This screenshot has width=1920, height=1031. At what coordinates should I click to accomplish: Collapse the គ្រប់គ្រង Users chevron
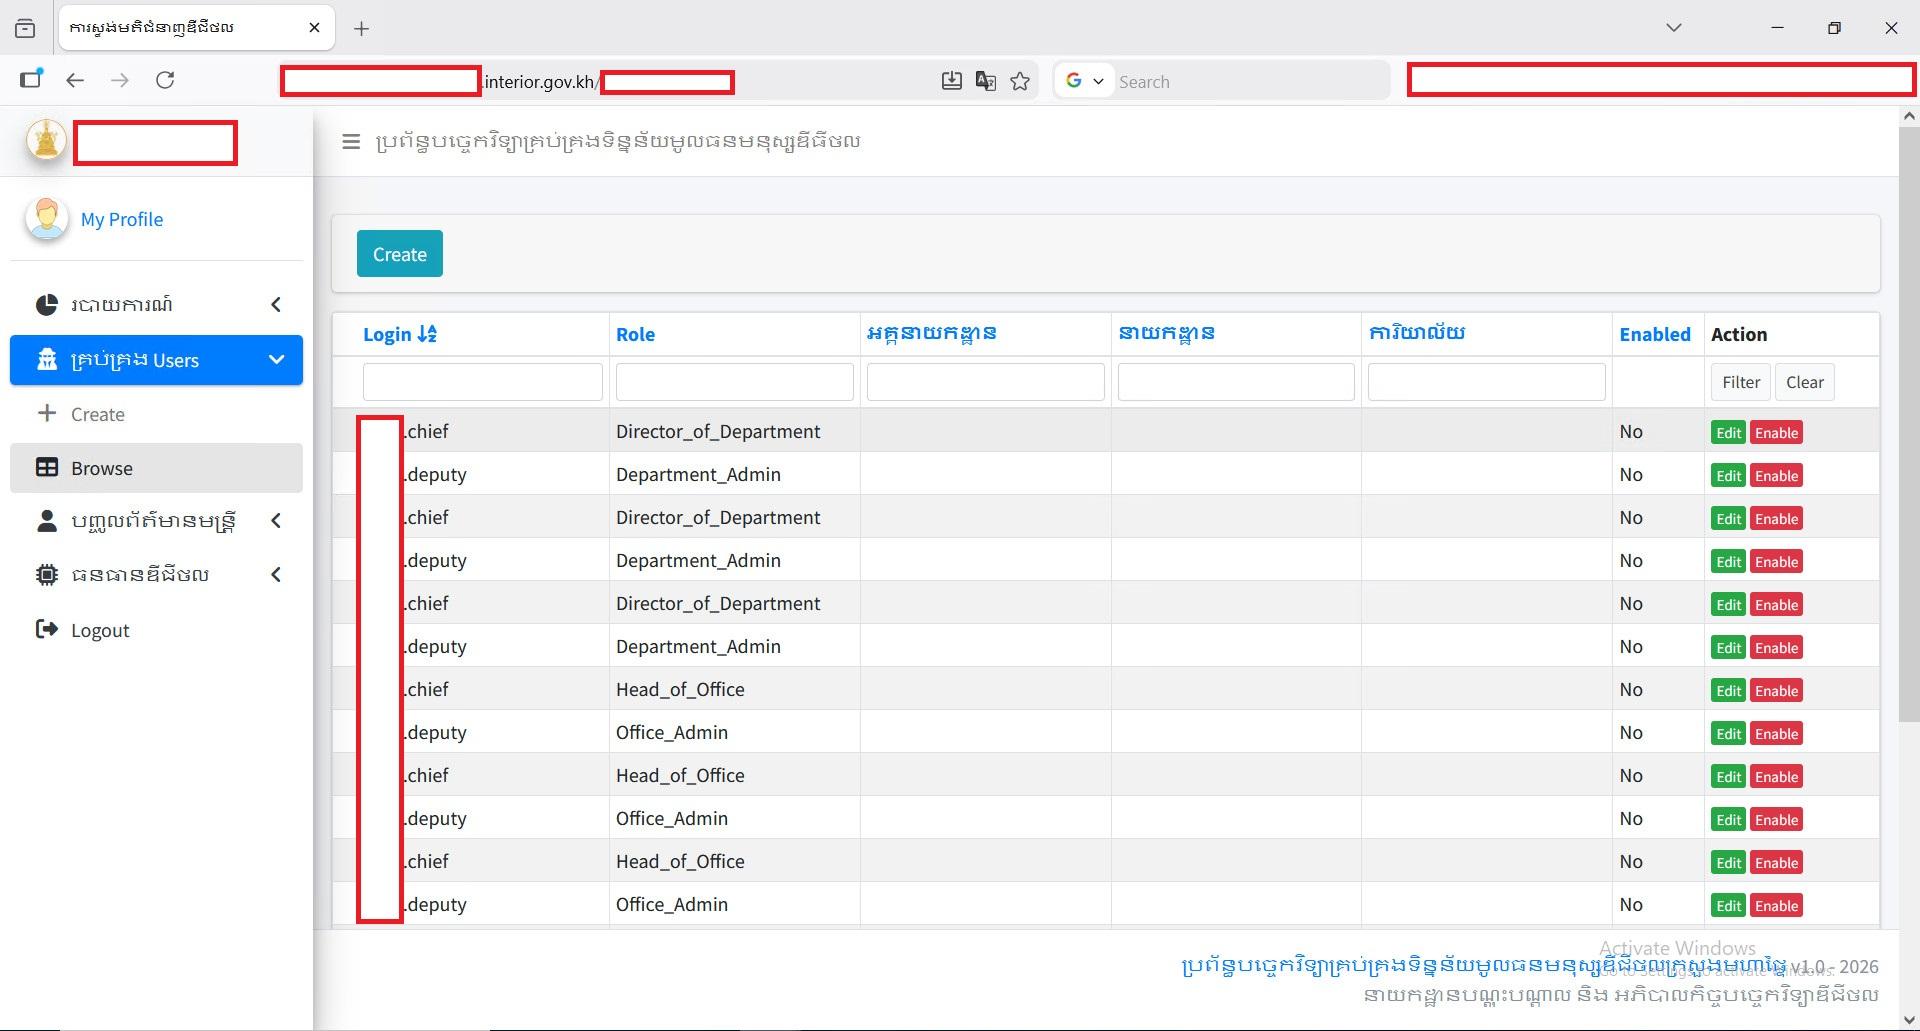pyautogui.click(x=276, y=359)
